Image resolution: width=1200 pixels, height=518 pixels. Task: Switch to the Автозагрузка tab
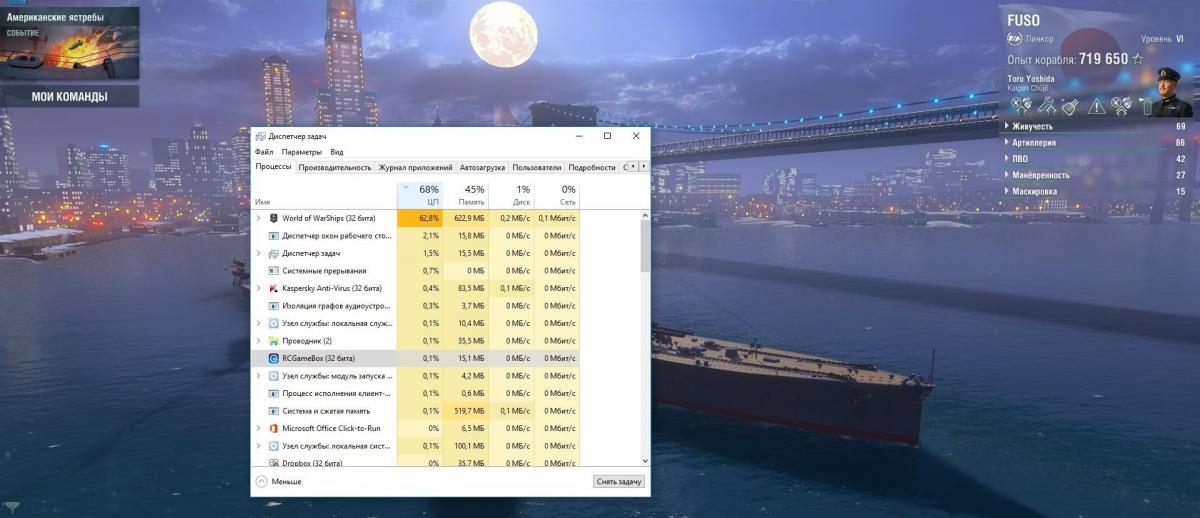click(x=483, y=168)
